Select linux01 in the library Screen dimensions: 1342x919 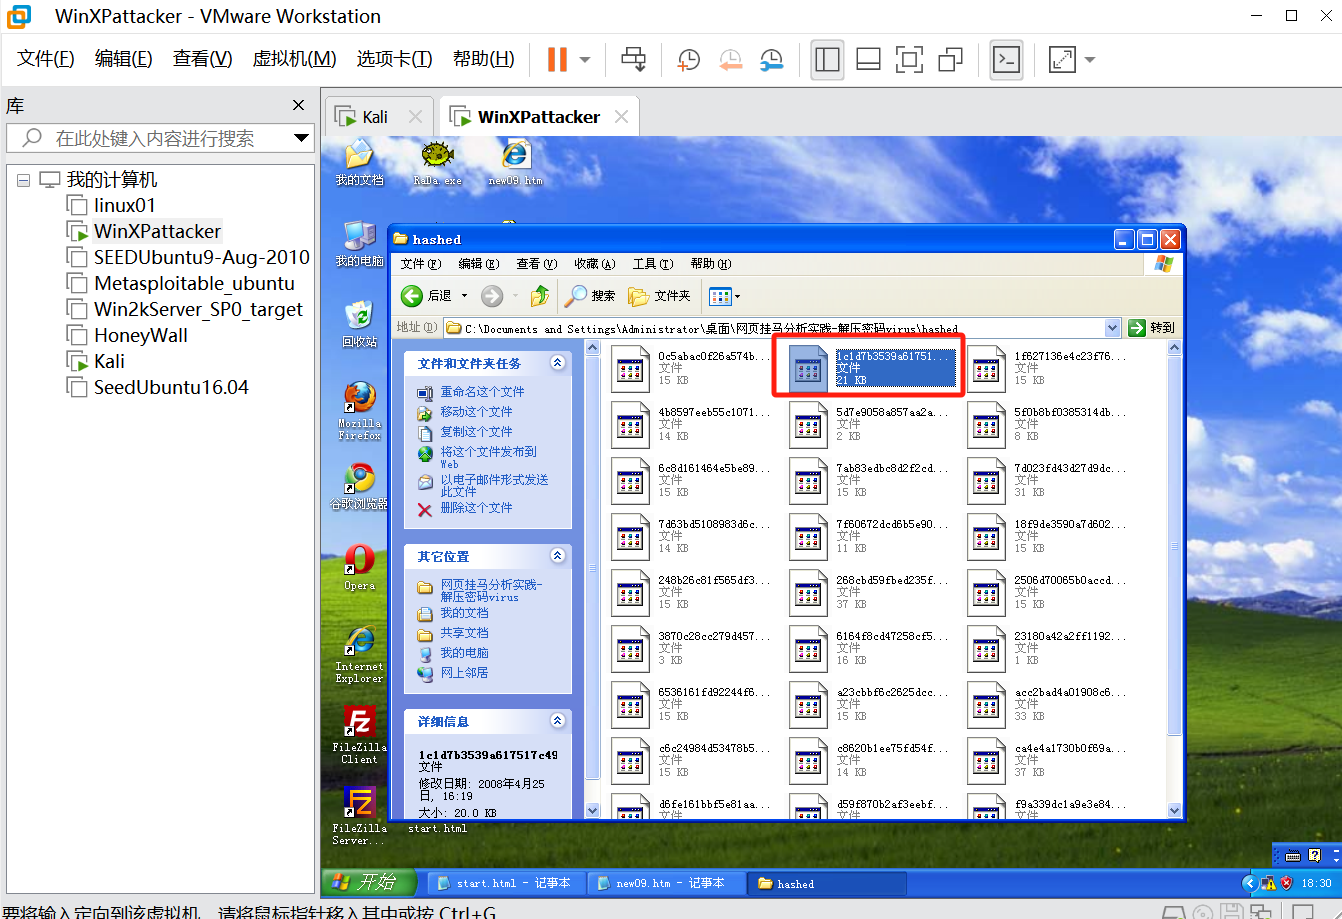[124, 205]
